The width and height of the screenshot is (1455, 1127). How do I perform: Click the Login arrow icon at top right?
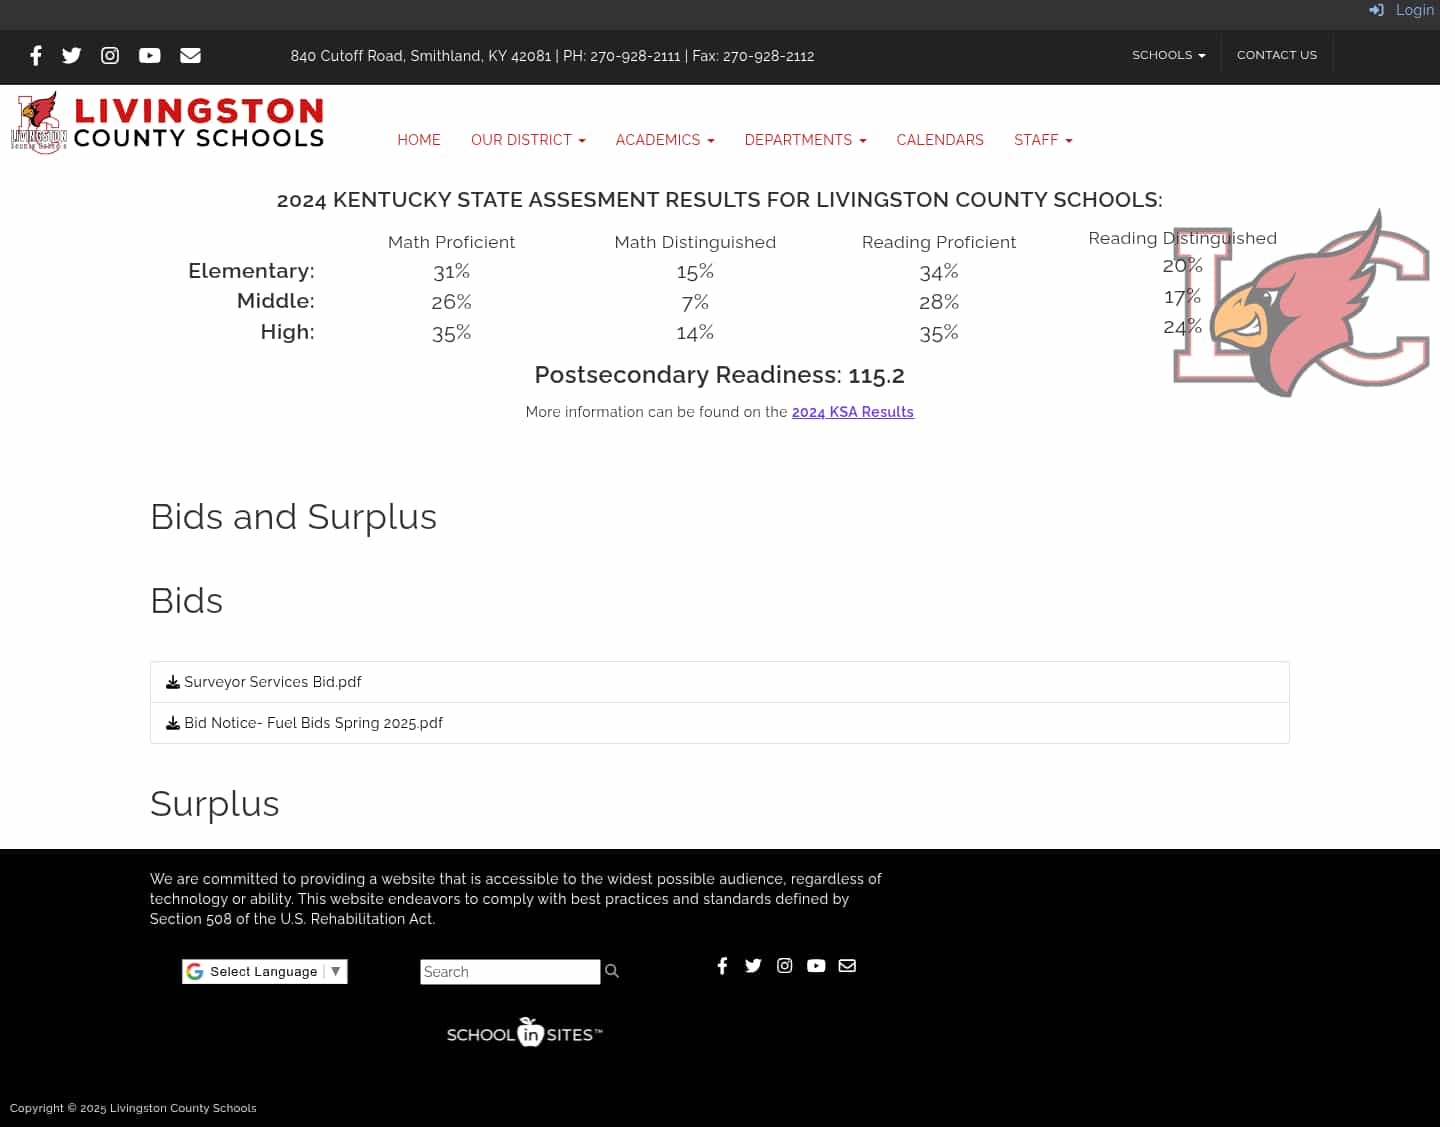1376,10
